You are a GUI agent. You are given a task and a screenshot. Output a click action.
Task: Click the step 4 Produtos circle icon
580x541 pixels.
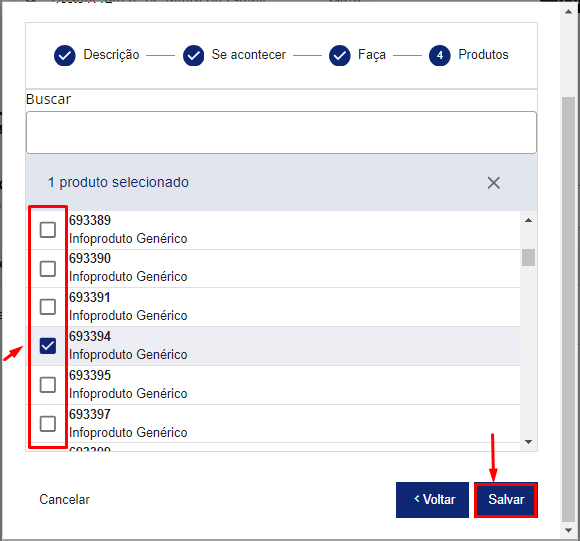point(440,55)
